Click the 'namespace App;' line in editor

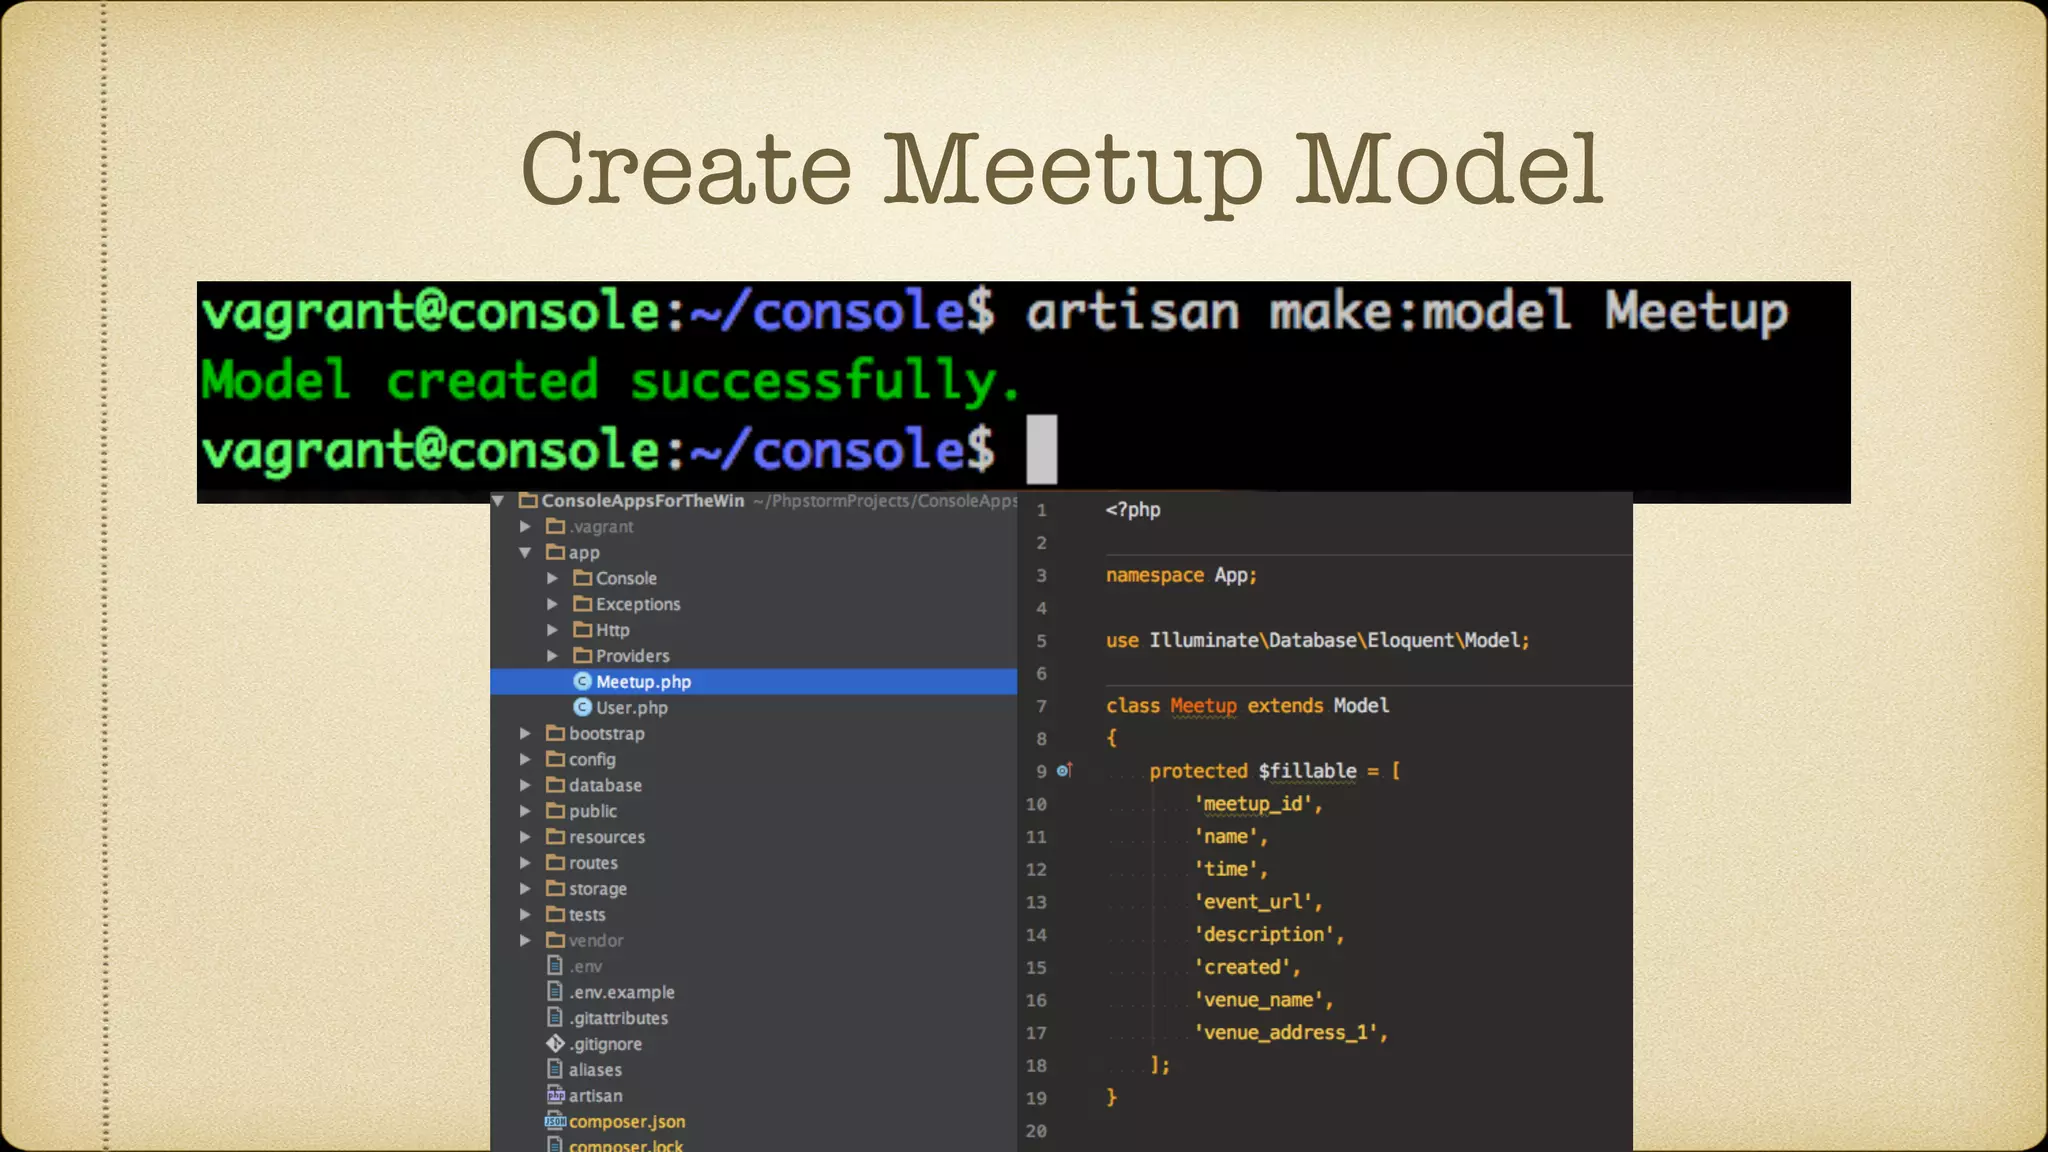pos(1181,575)
